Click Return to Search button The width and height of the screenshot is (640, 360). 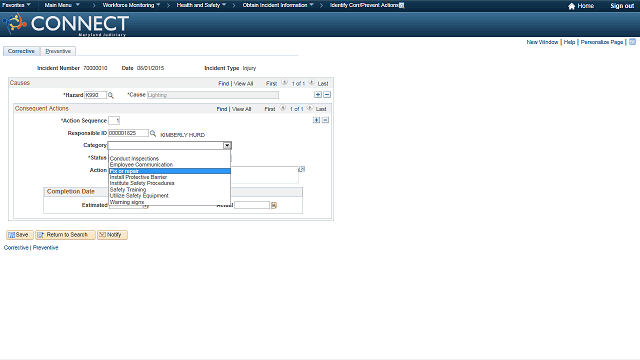click(x=65, y=235)
